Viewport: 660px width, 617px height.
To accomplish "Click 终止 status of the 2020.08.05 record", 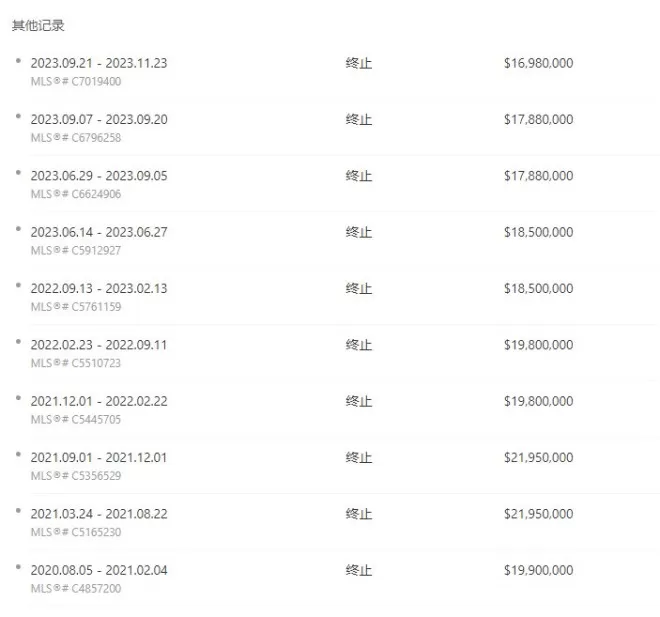I will click(x=359, y=570).
